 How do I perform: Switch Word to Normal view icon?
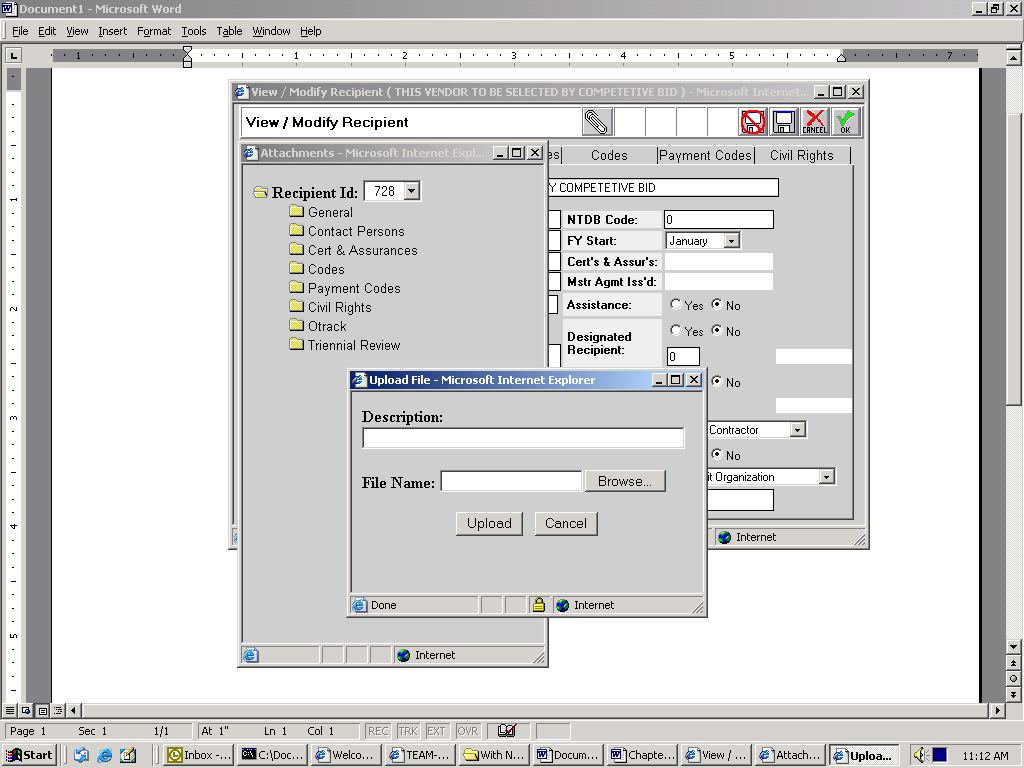point(10,710)
